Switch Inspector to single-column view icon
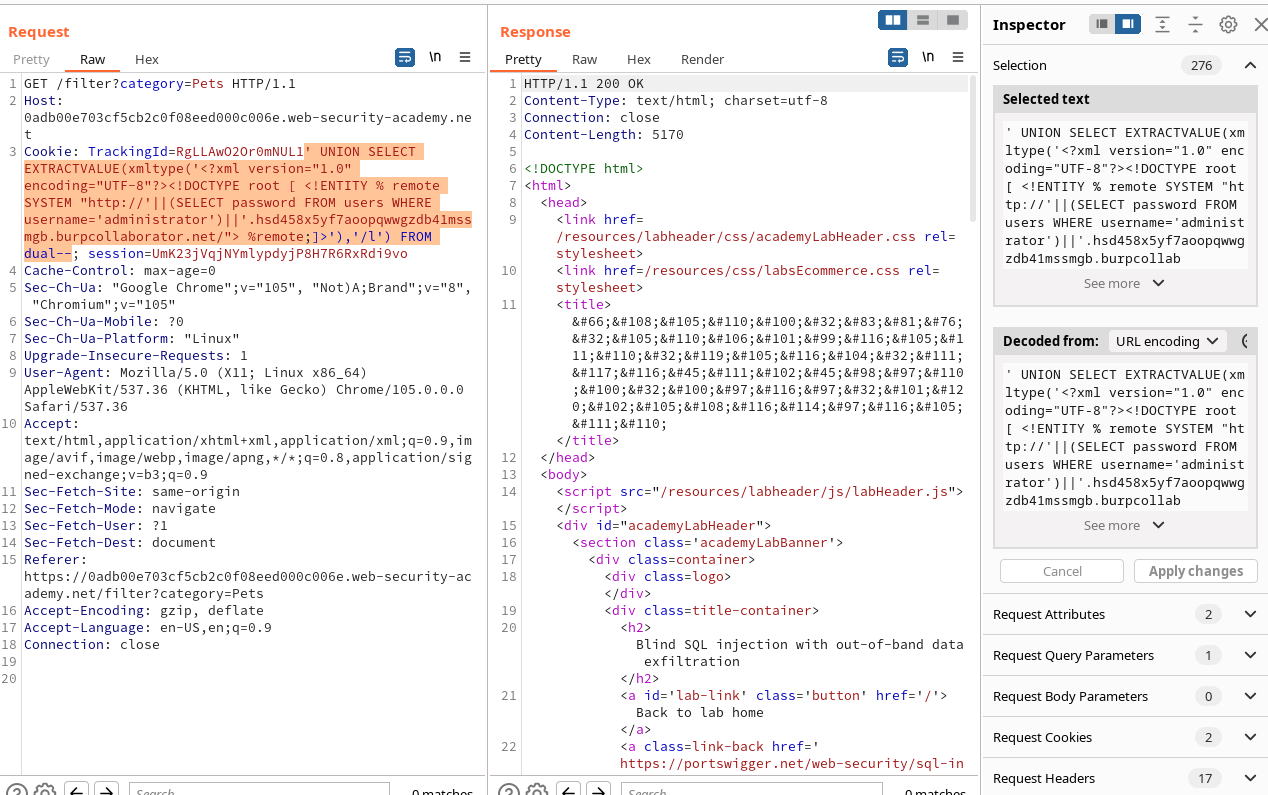 [1102, 24]
